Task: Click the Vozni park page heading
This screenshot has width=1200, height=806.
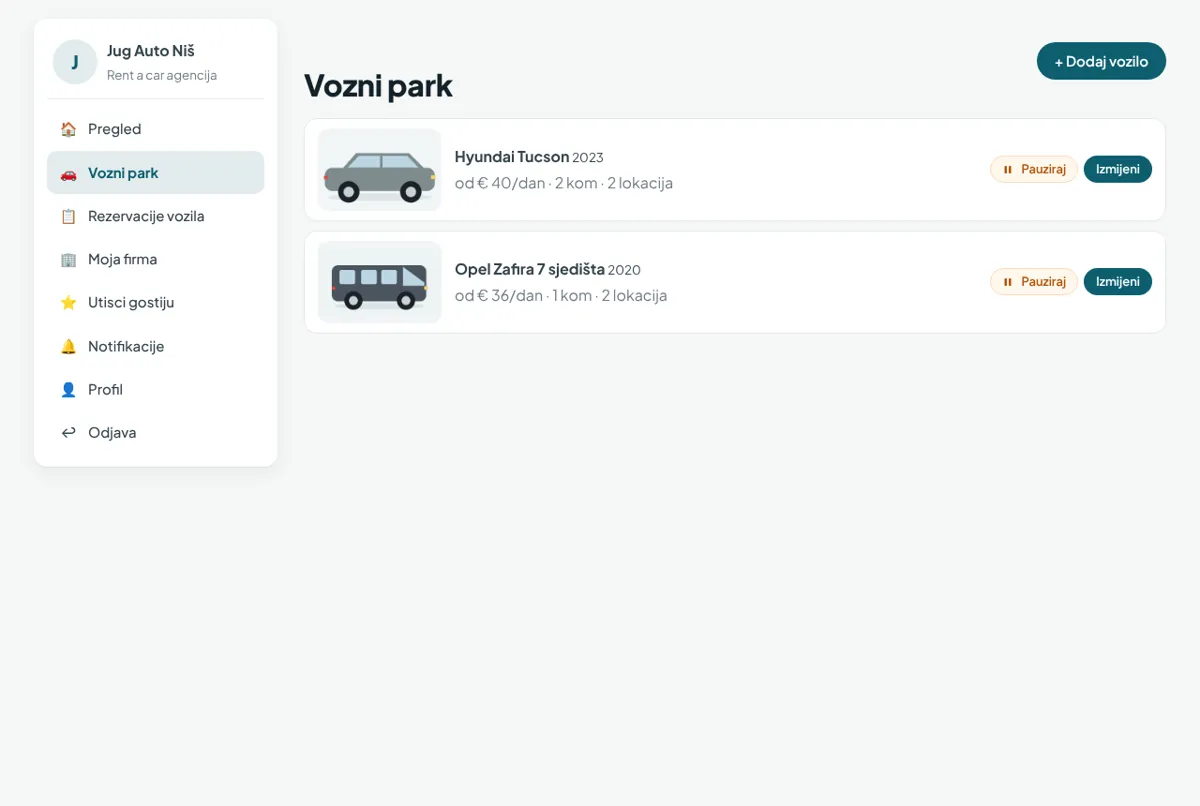Action: [378, 85]
